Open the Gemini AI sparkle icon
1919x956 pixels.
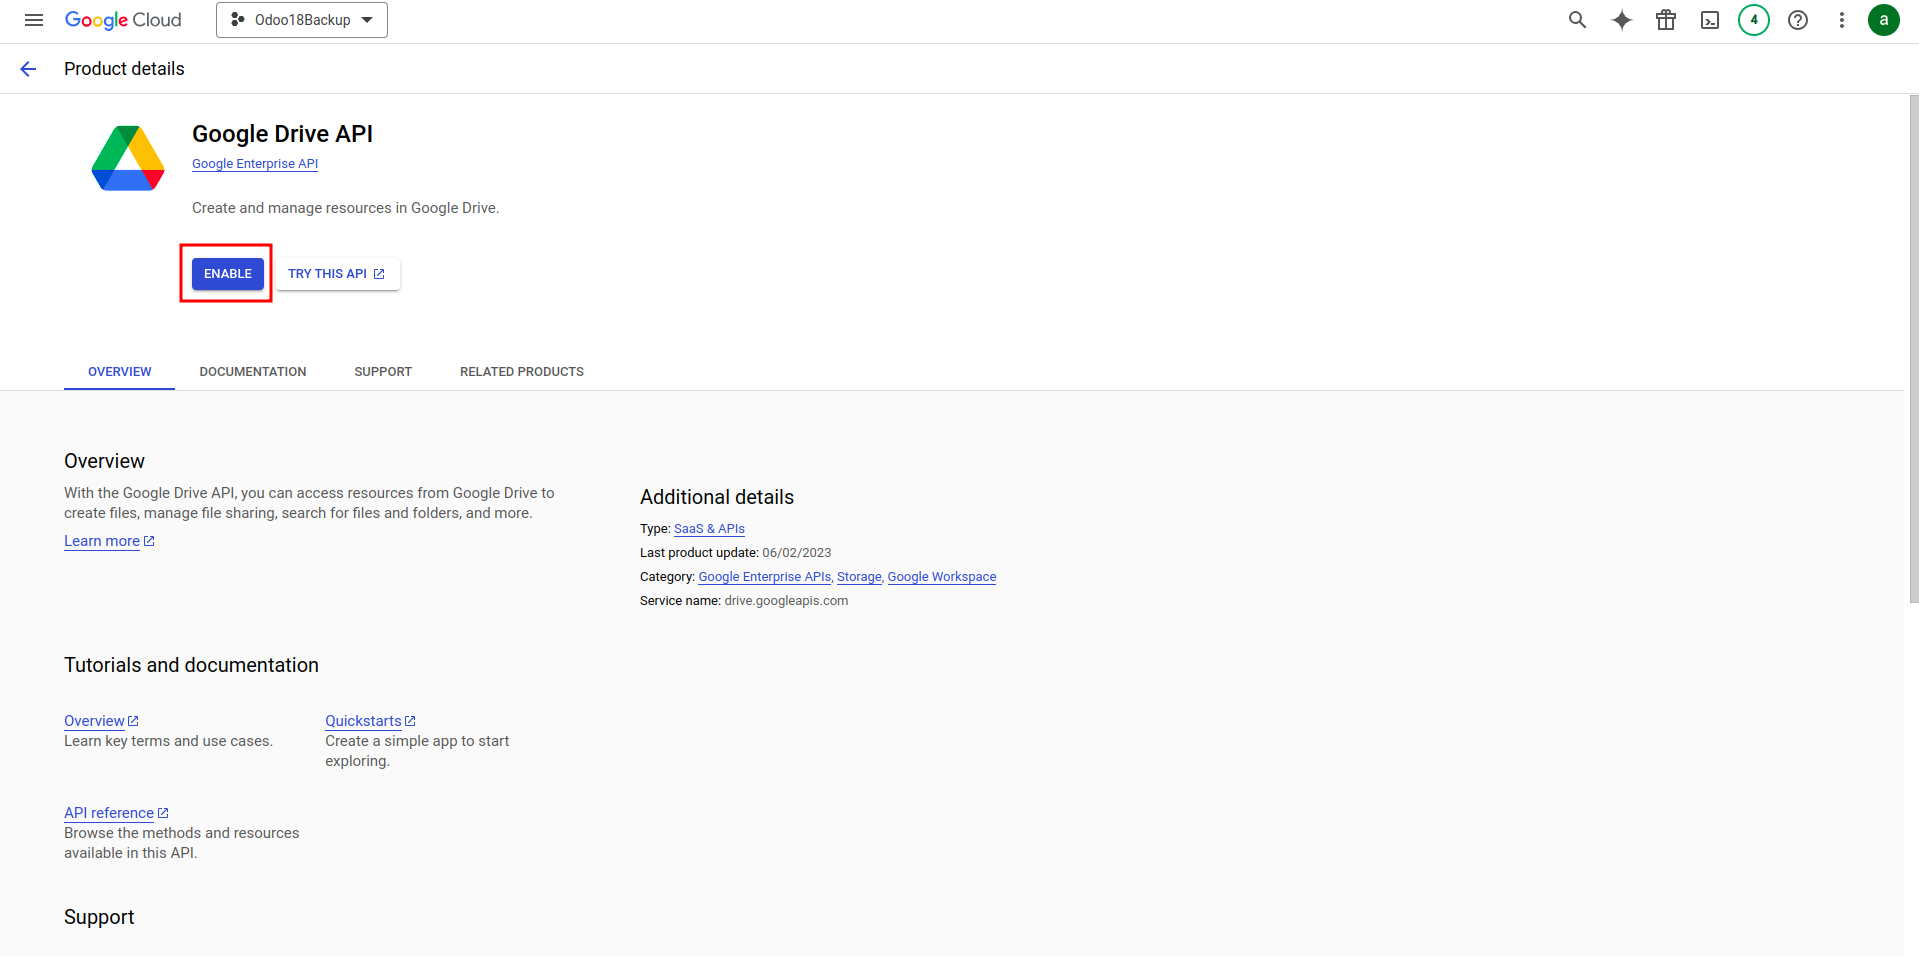coord(1621,20)
